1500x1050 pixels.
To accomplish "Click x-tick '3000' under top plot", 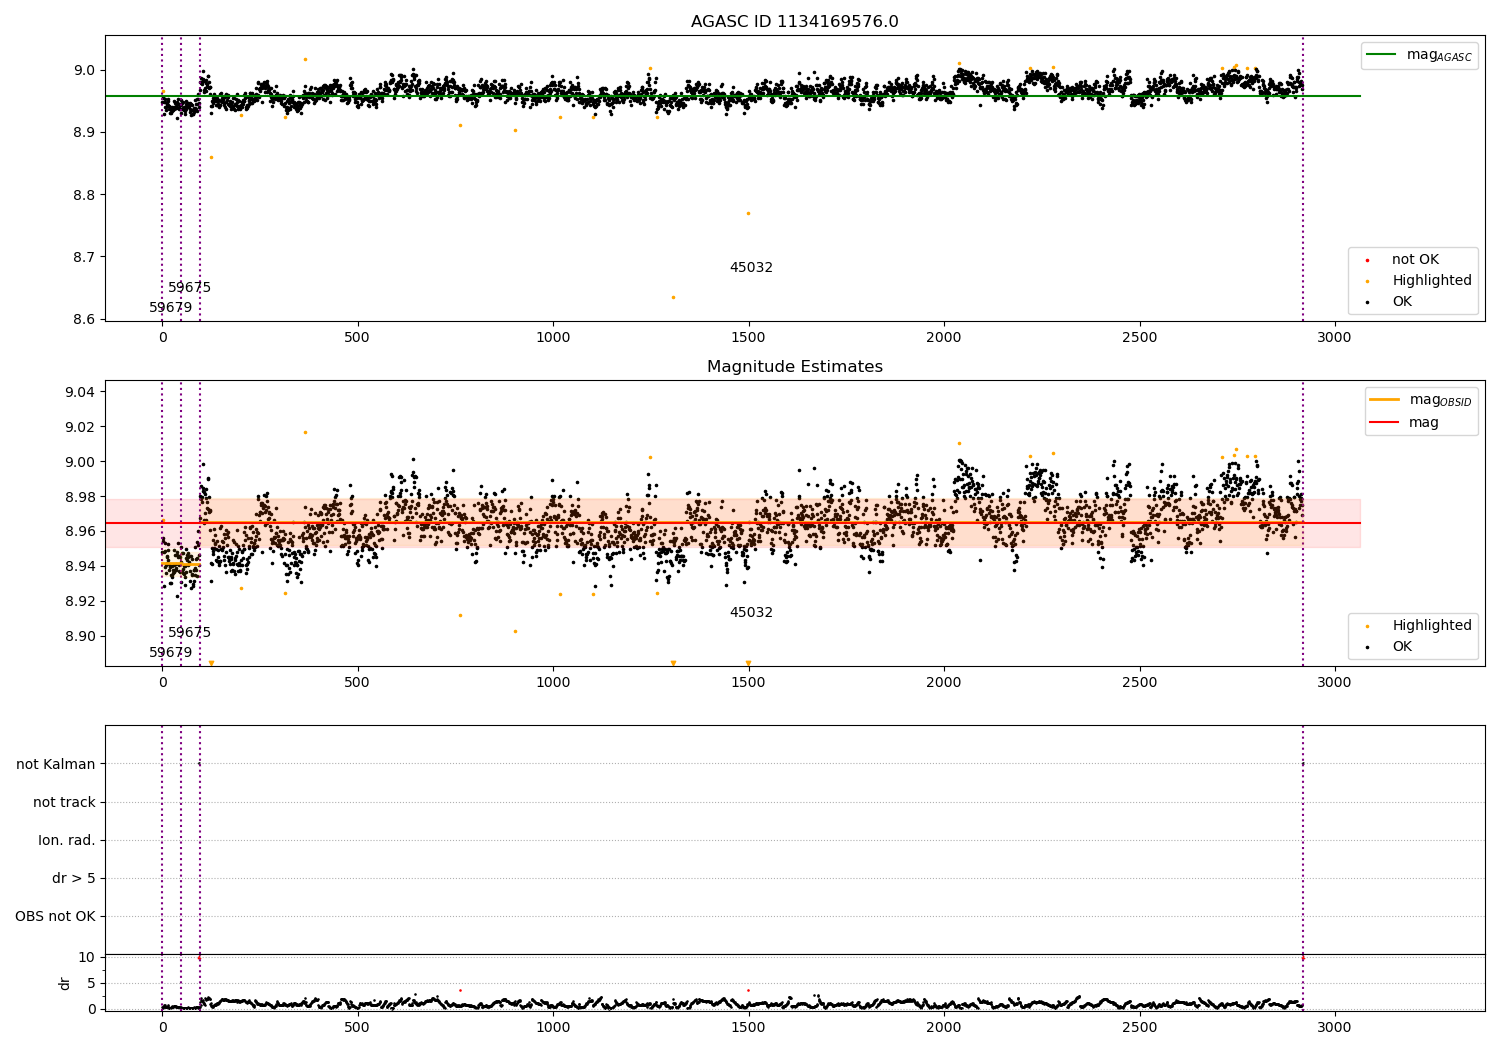I will point(1334,338).
